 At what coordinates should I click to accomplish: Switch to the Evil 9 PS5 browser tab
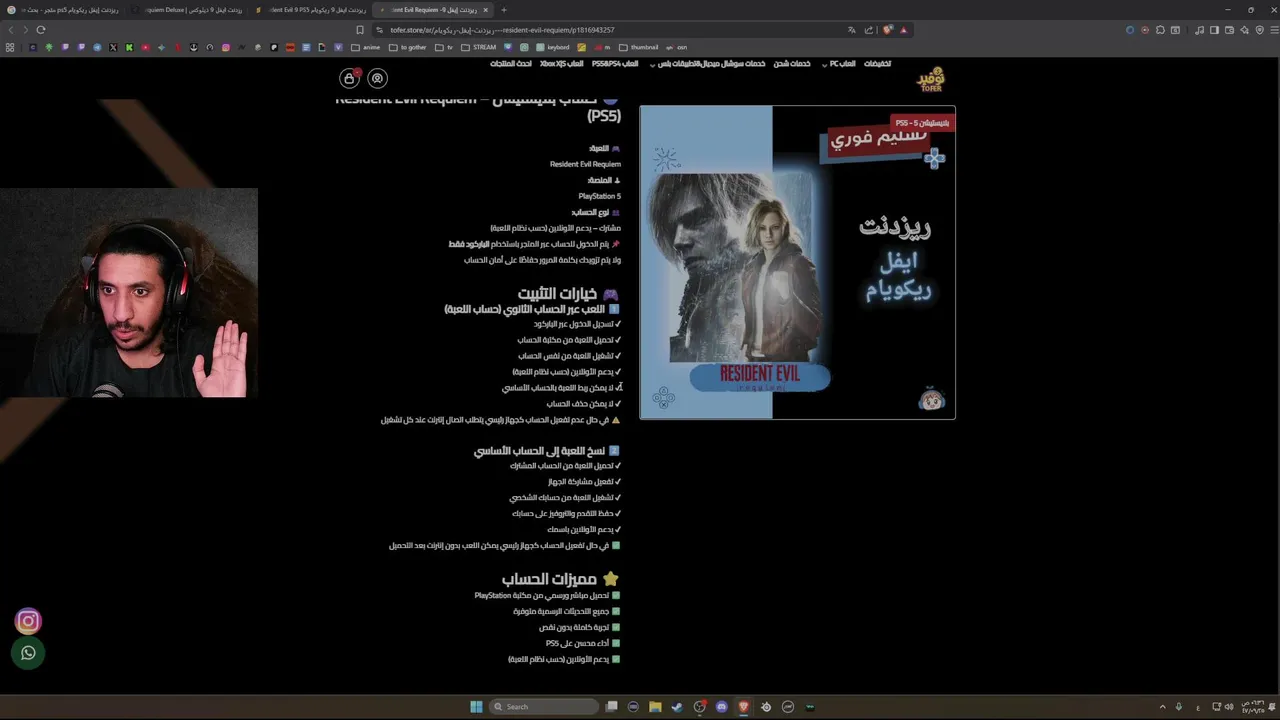click(x=310, y=10)
